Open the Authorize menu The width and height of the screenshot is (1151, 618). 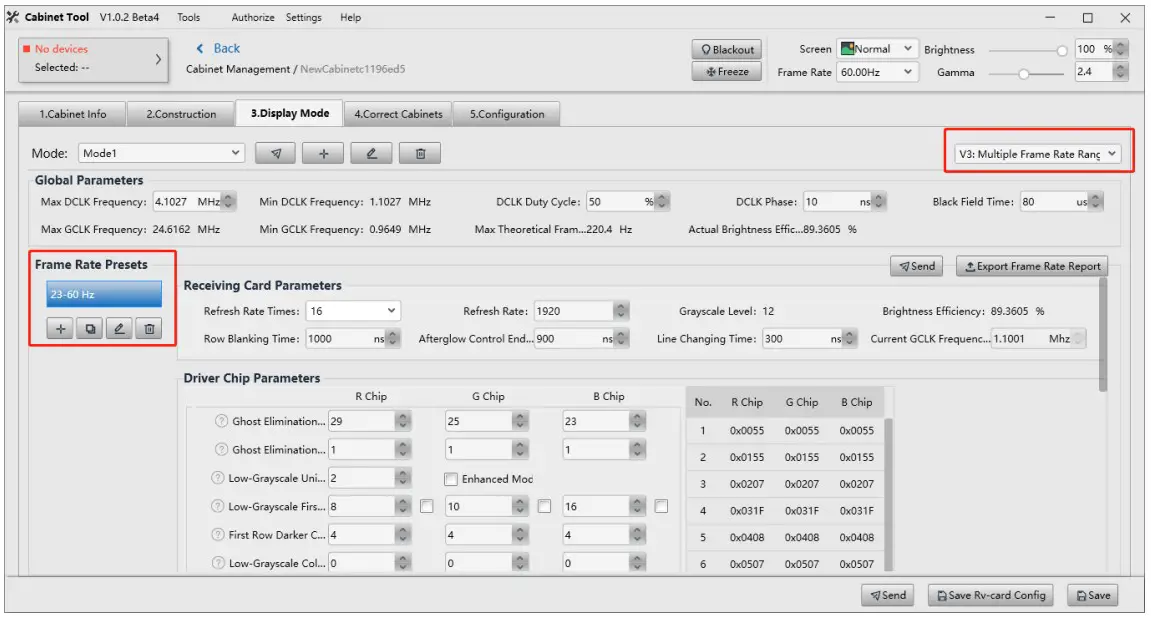(253, 17)
